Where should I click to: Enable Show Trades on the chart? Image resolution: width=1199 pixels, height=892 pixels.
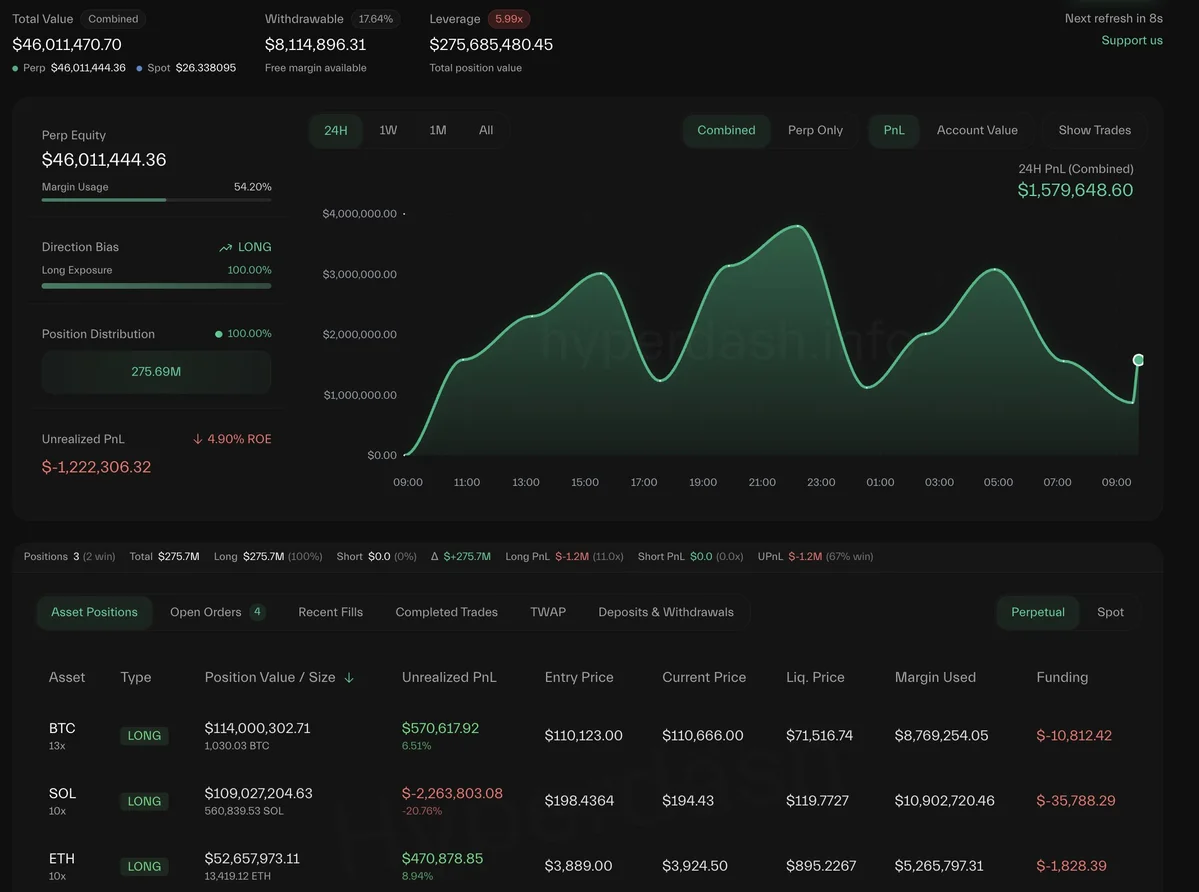tap(1094, 131)
